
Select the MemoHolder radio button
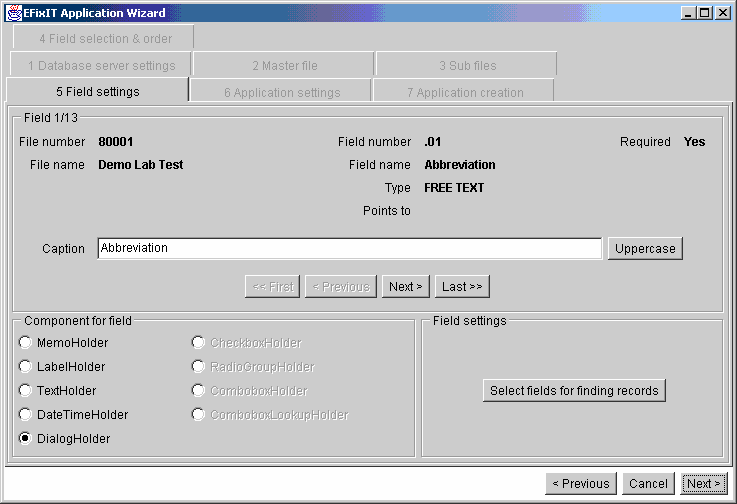click(26, 343)
